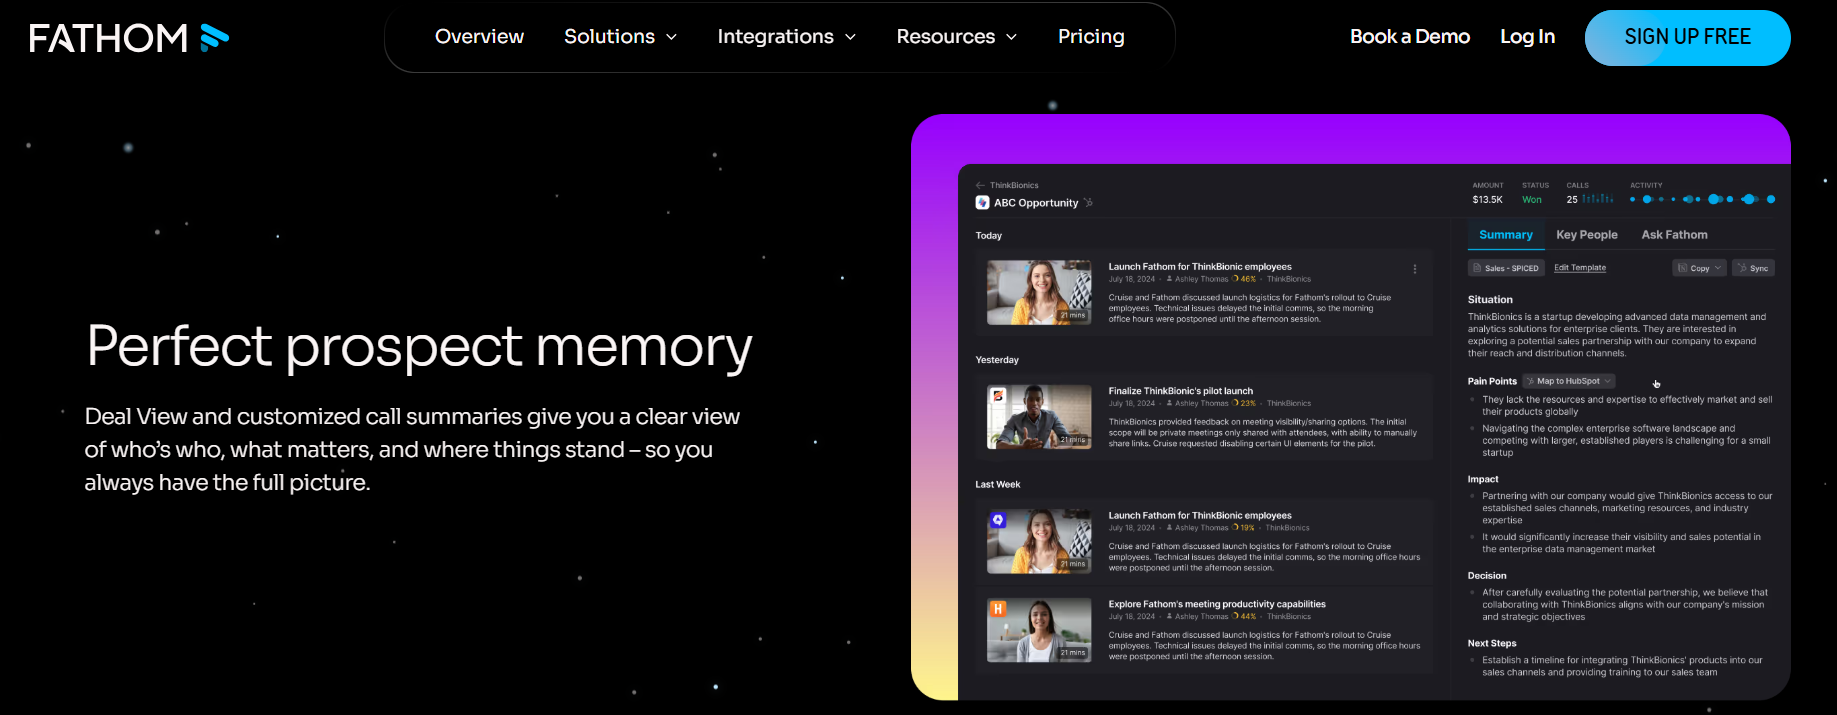Click the $13.5K amount value

click(x=1487, y=200)
